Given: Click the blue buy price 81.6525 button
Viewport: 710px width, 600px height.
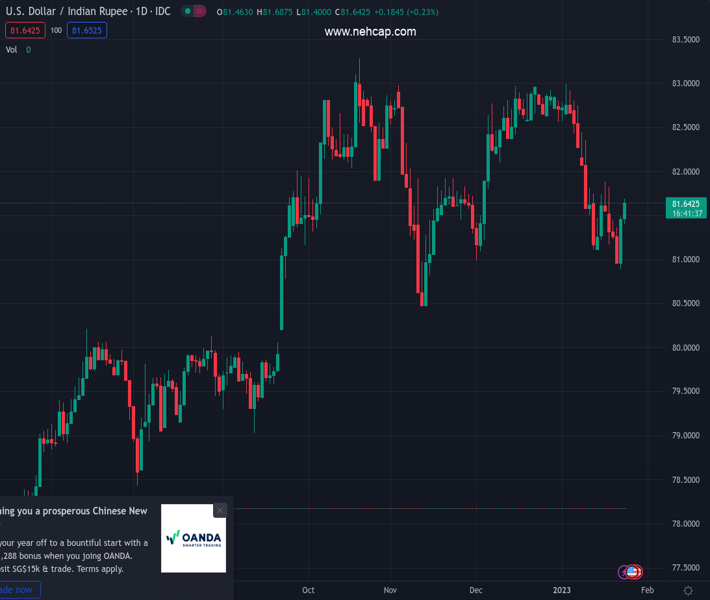Looking at the screenshot, I should click(x=86, y=31).
